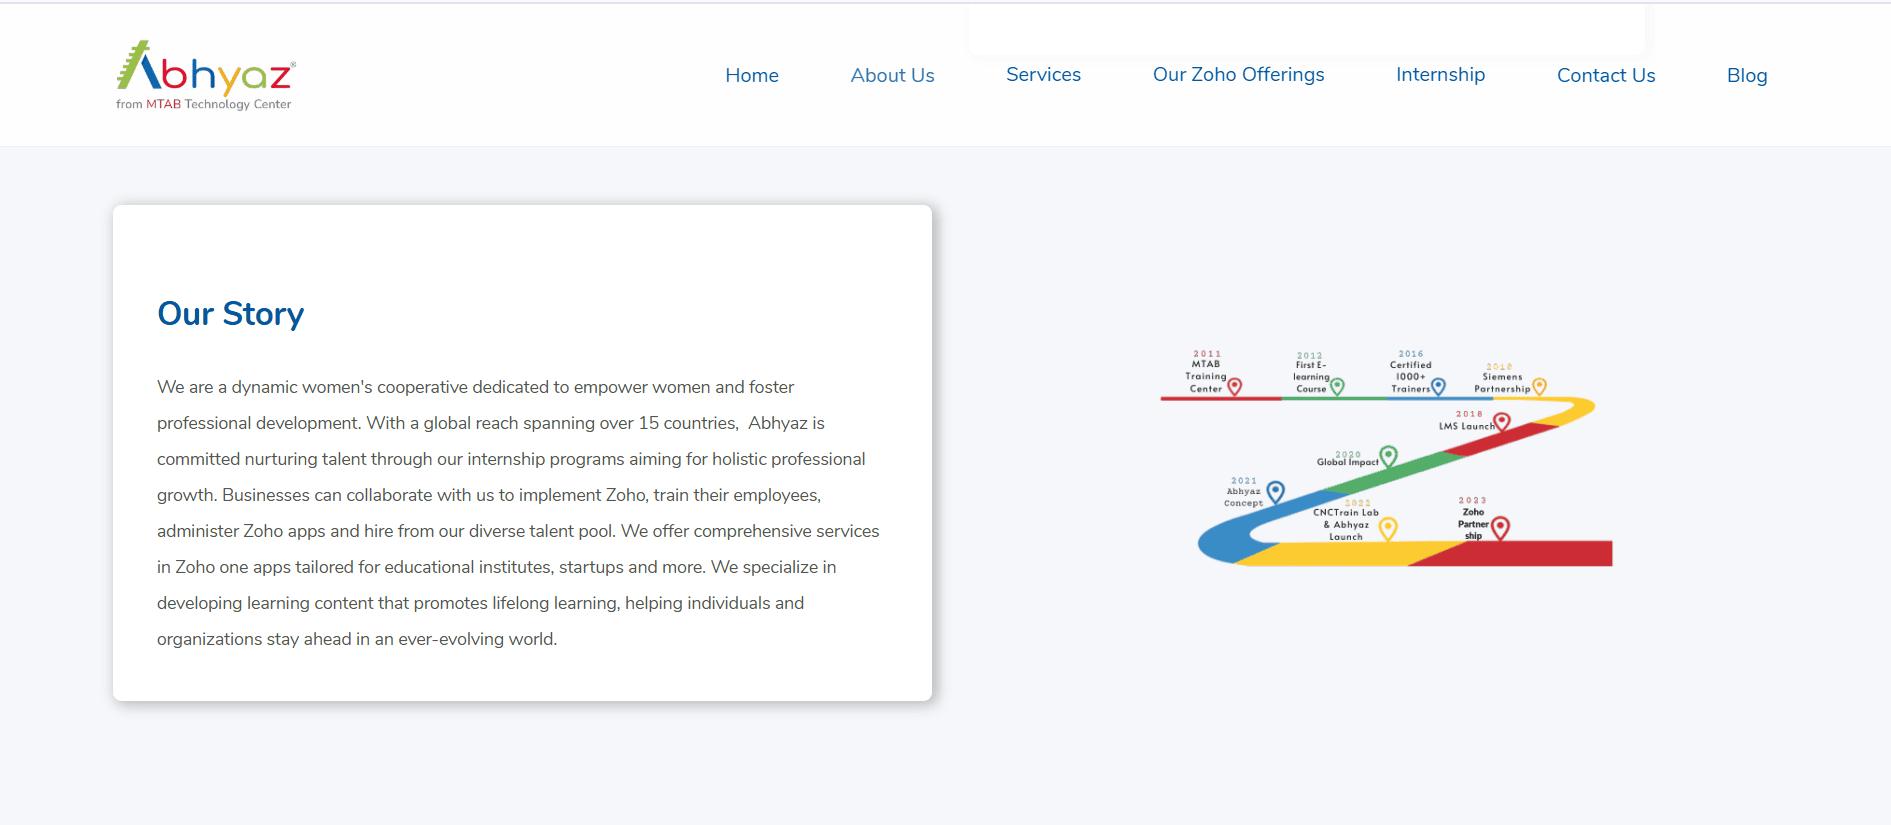Click the CNCTrain Lab & Abhyaz Launch pin
The height and width of the screenshot is (825, 1891).
pos(1388,528)
